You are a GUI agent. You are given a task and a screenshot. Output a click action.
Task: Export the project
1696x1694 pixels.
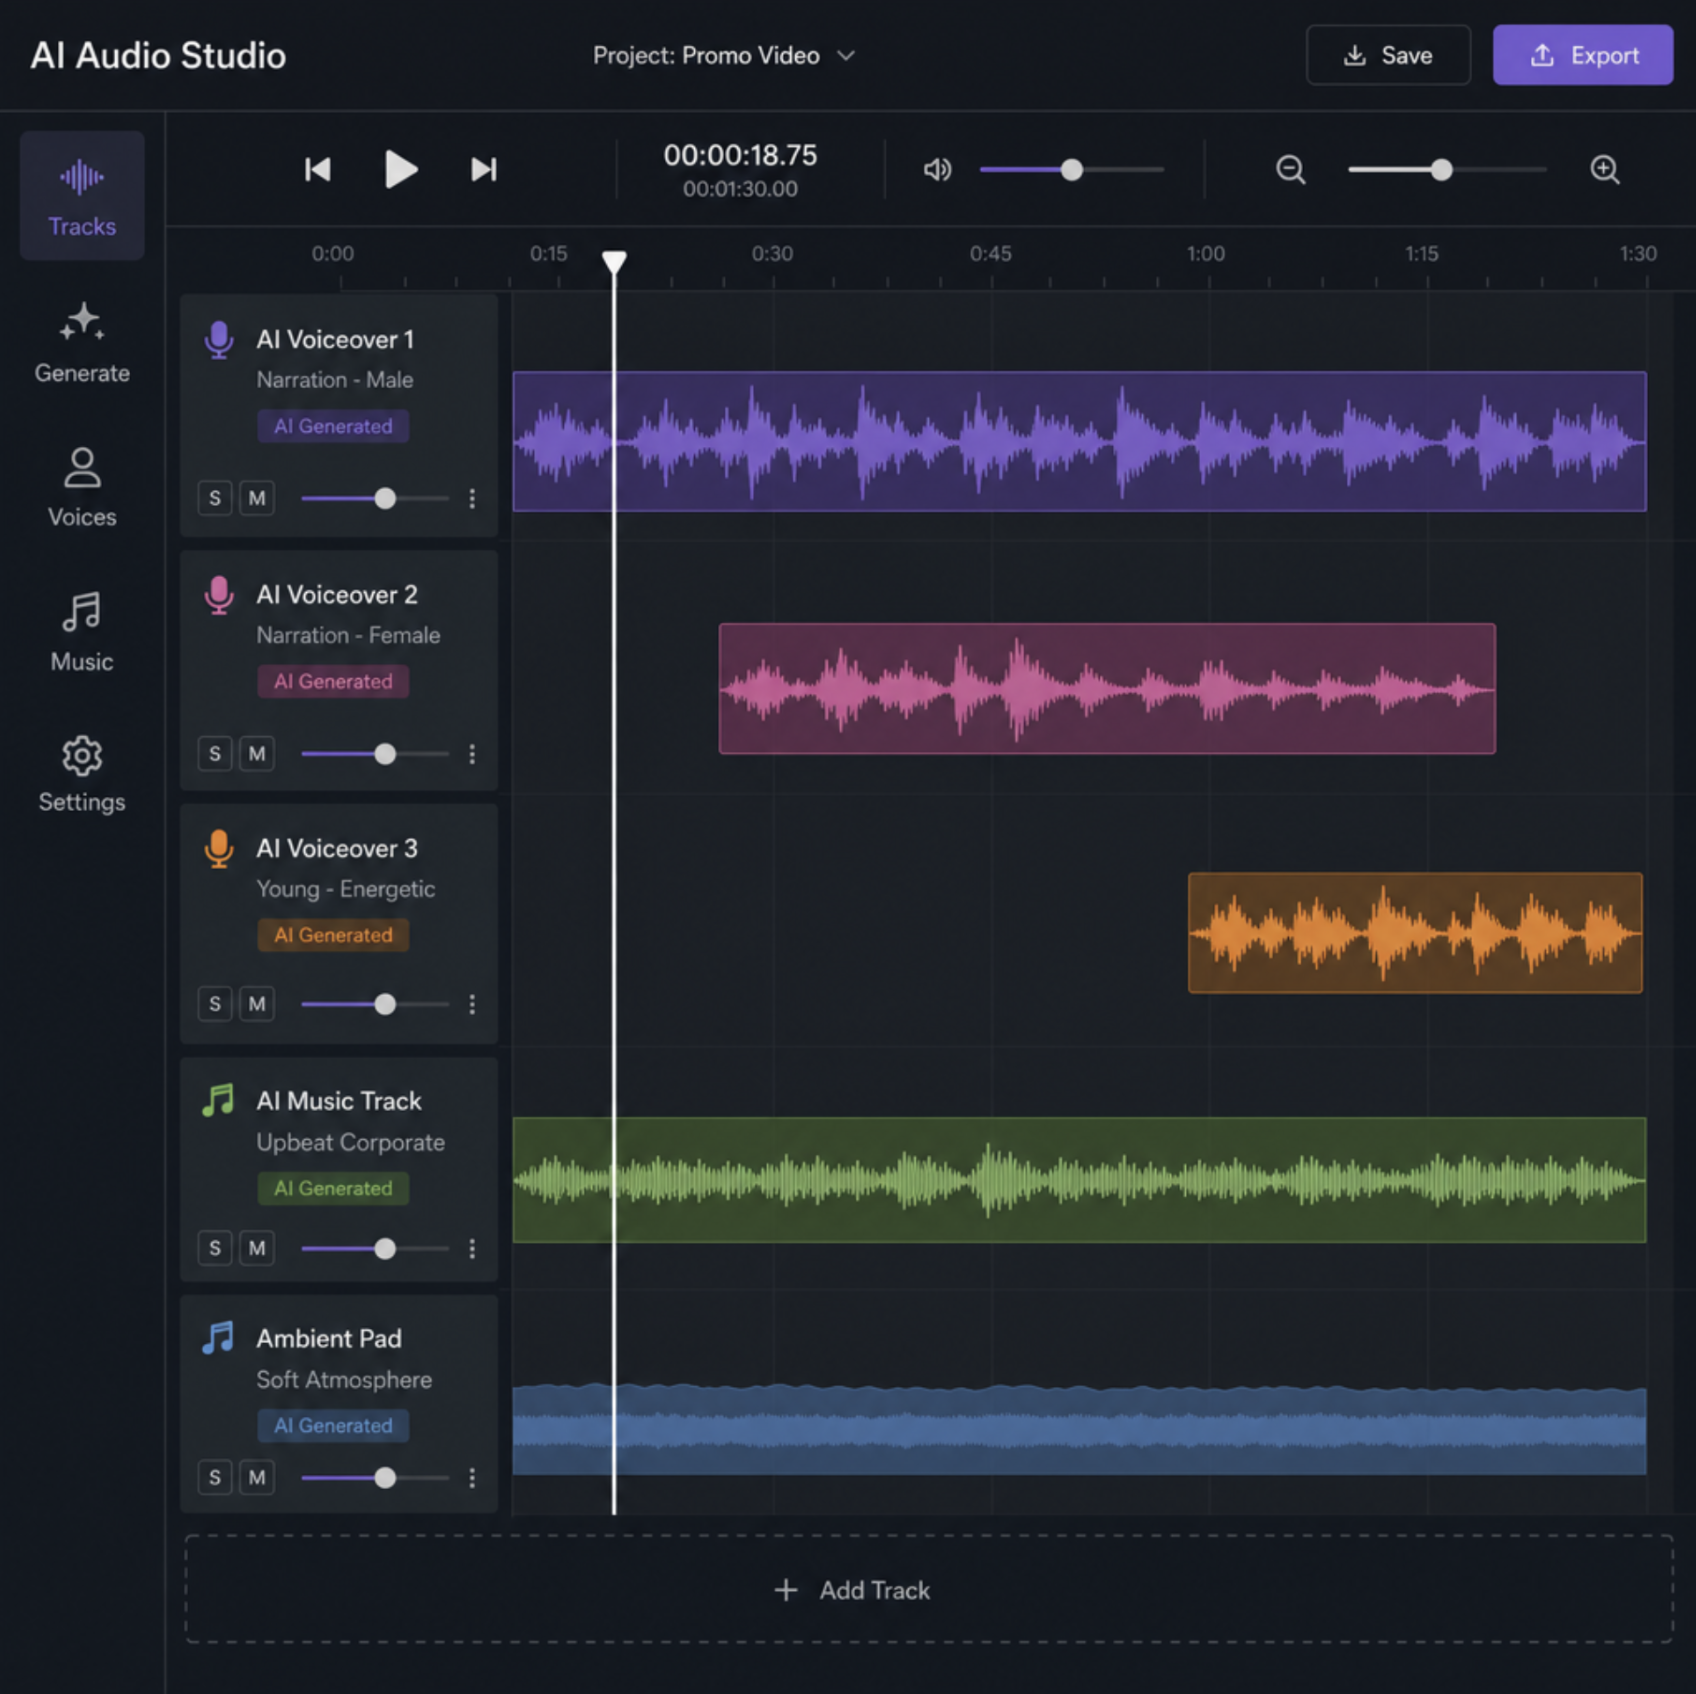(x=1583, y=55)
